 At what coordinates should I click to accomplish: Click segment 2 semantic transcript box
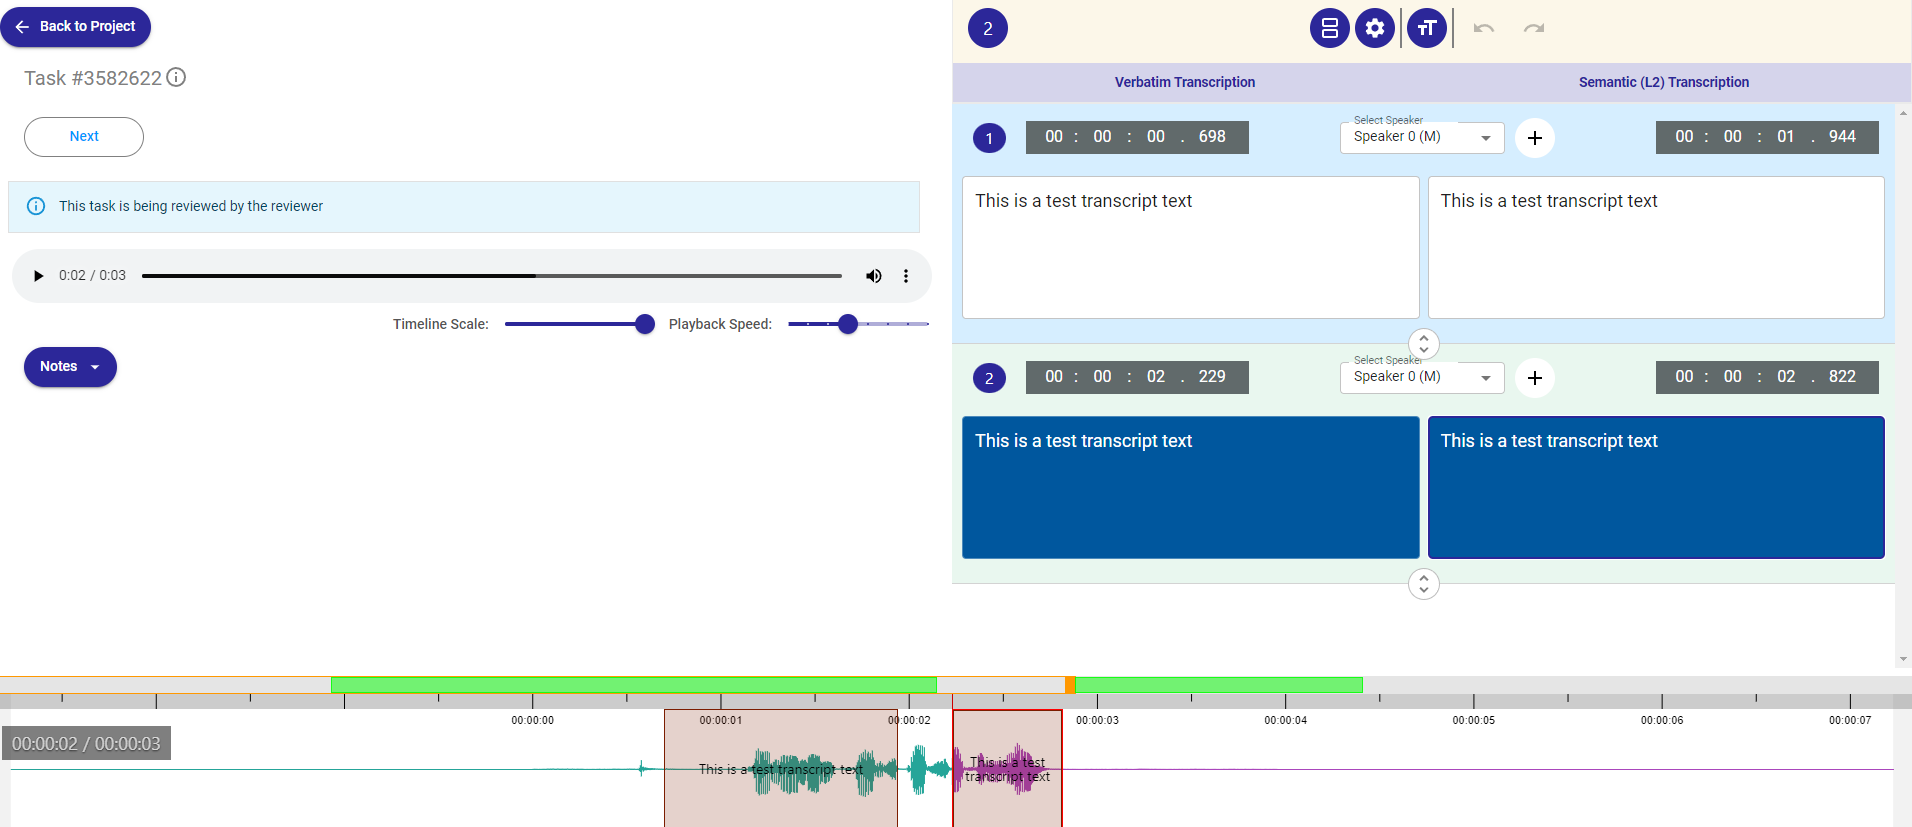[1656, 488]
